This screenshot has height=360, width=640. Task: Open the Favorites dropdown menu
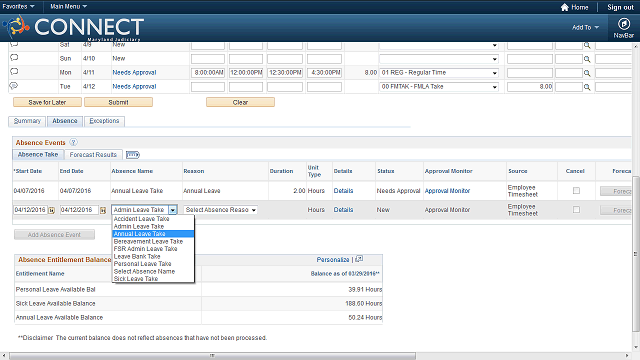tap(18, 7)
